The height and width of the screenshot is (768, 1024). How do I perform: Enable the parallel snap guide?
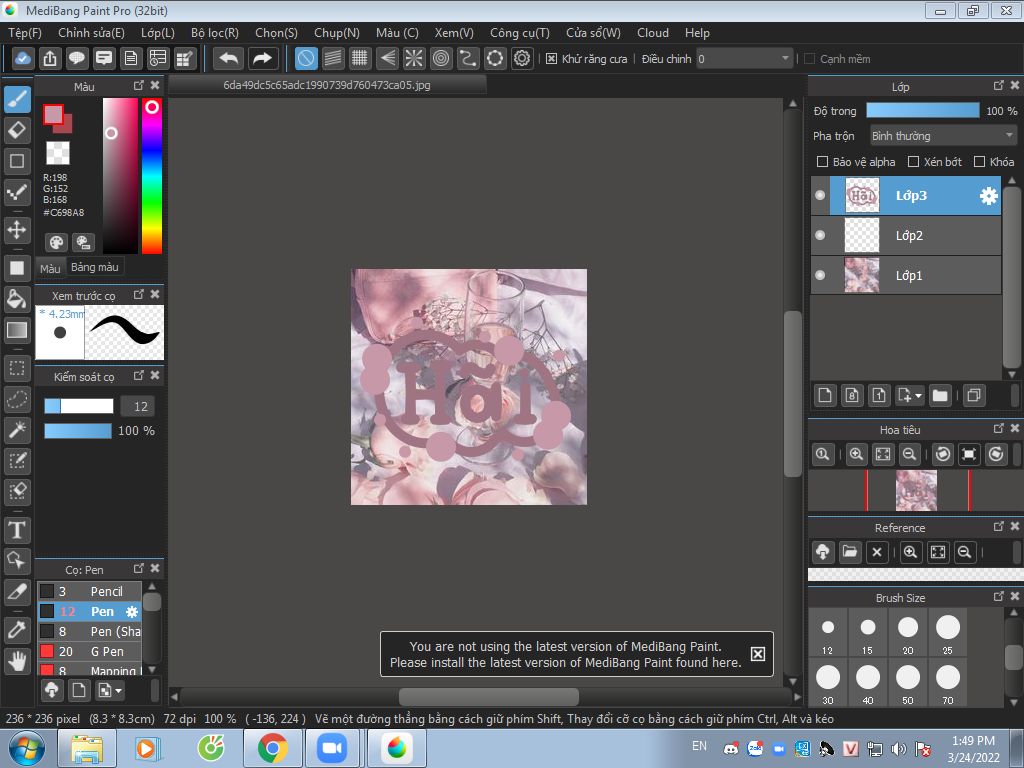click(x=333, y=59)
